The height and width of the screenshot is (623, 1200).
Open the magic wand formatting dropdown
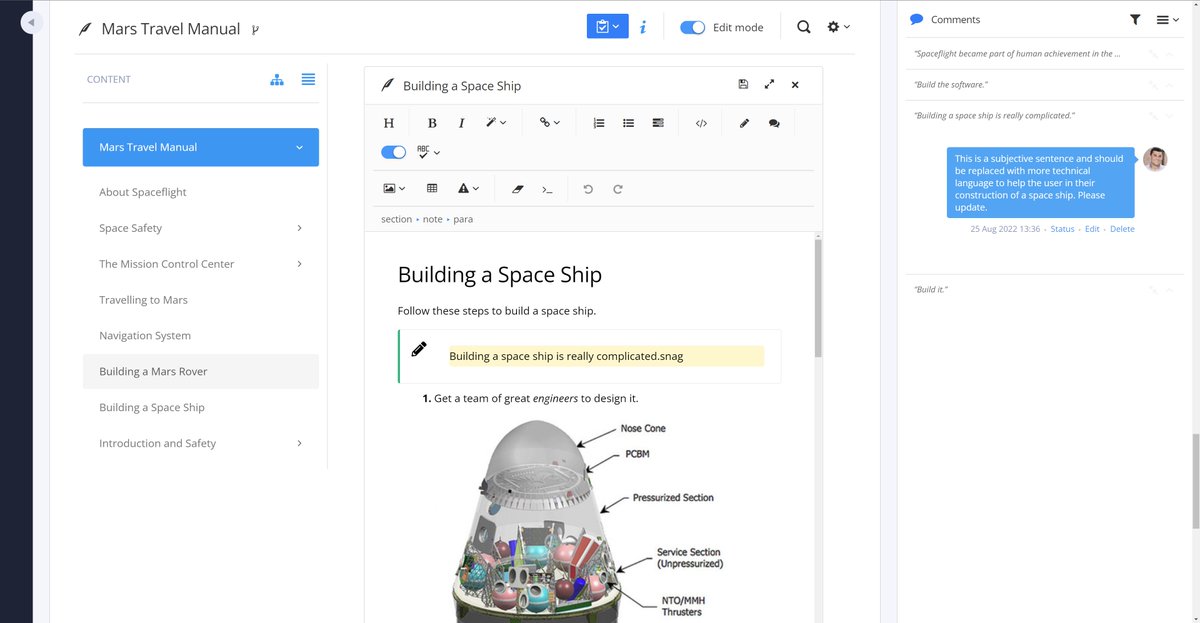click(x=495, y=123)
